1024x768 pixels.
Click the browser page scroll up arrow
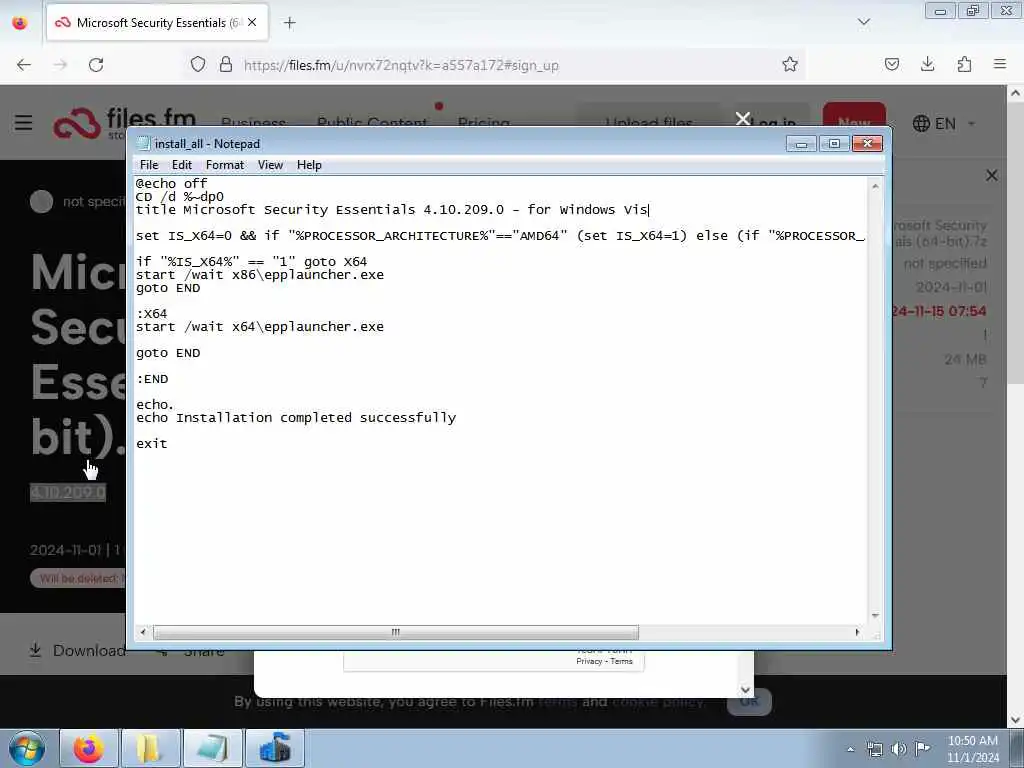click(x=1016, y=93)
